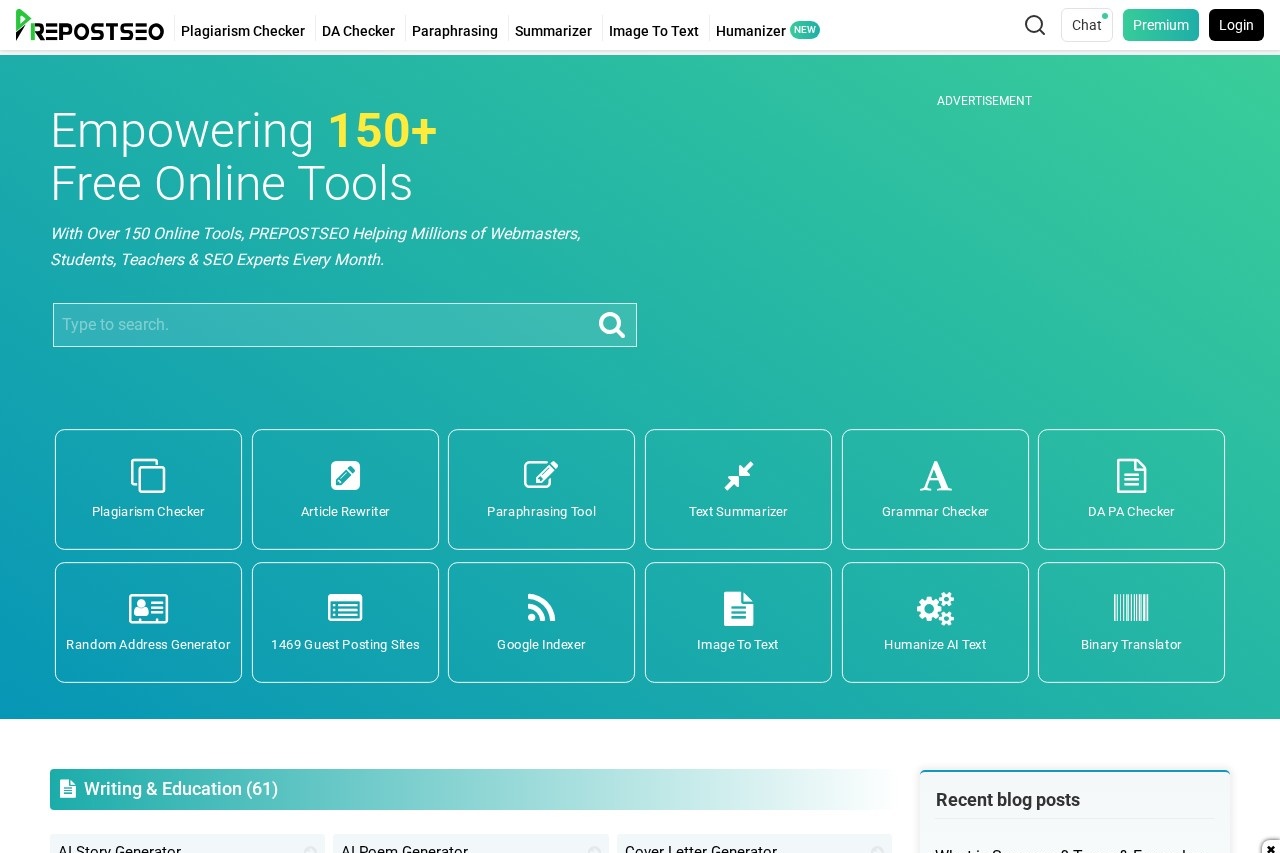Open Humanizer NEW nav item

click(x=768, y=31)
